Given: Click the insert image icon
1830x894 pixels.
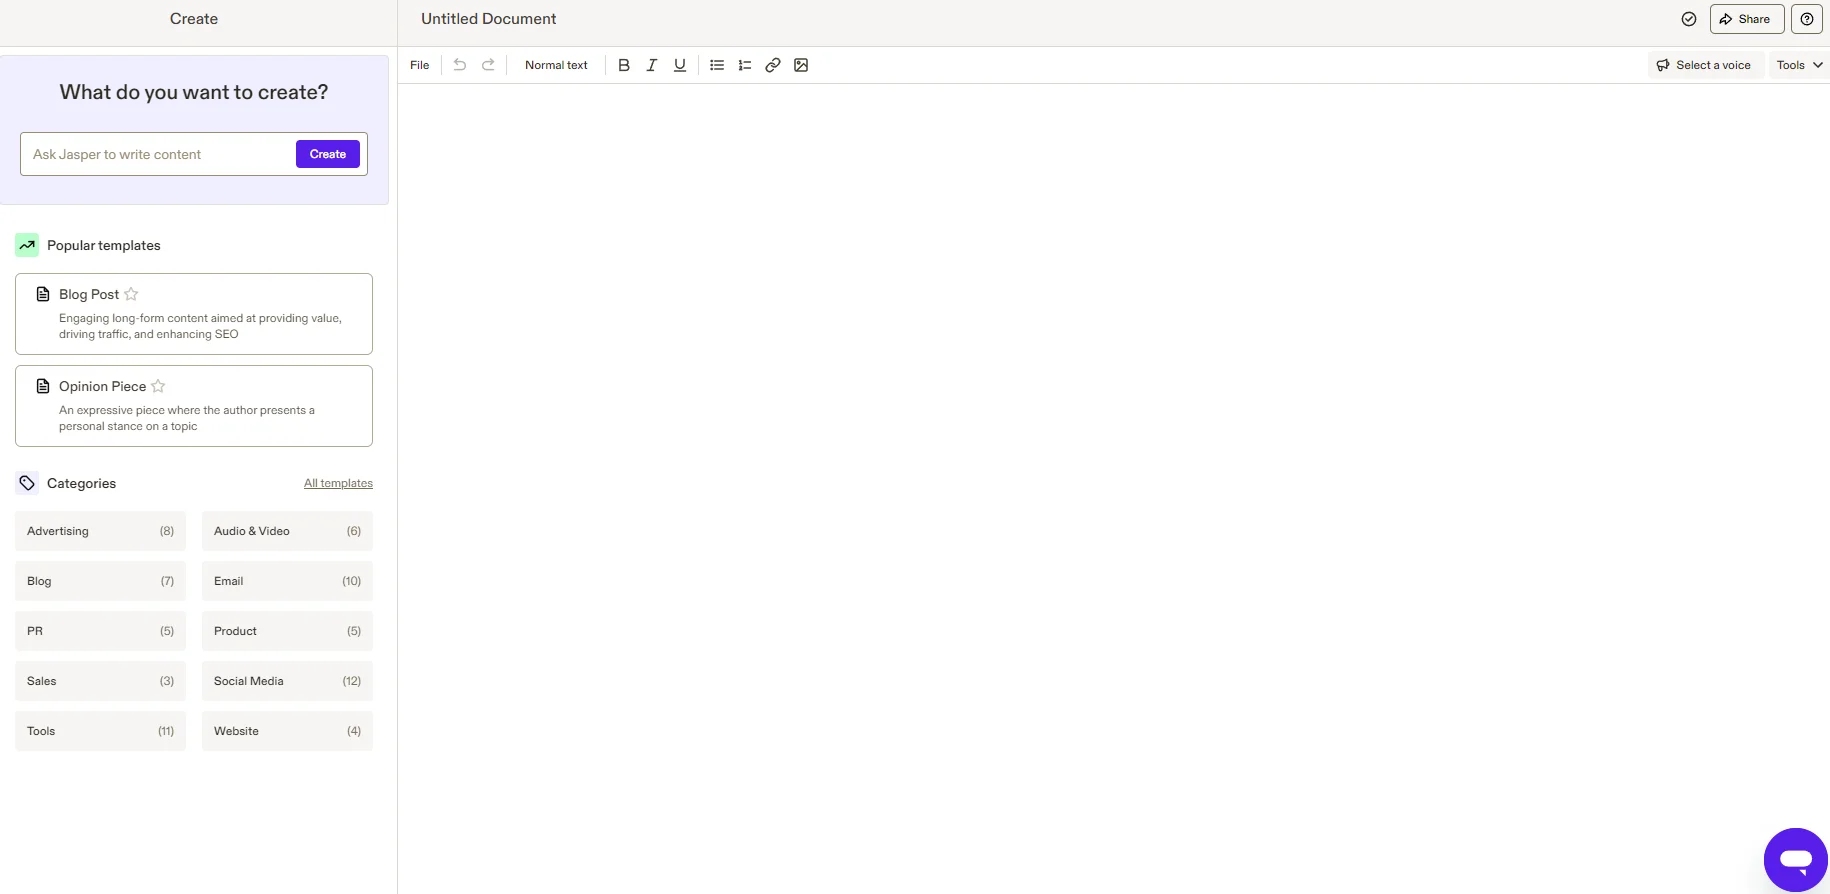Looking at the screenshot, I should pyautogui.click(x=801, y=65).
